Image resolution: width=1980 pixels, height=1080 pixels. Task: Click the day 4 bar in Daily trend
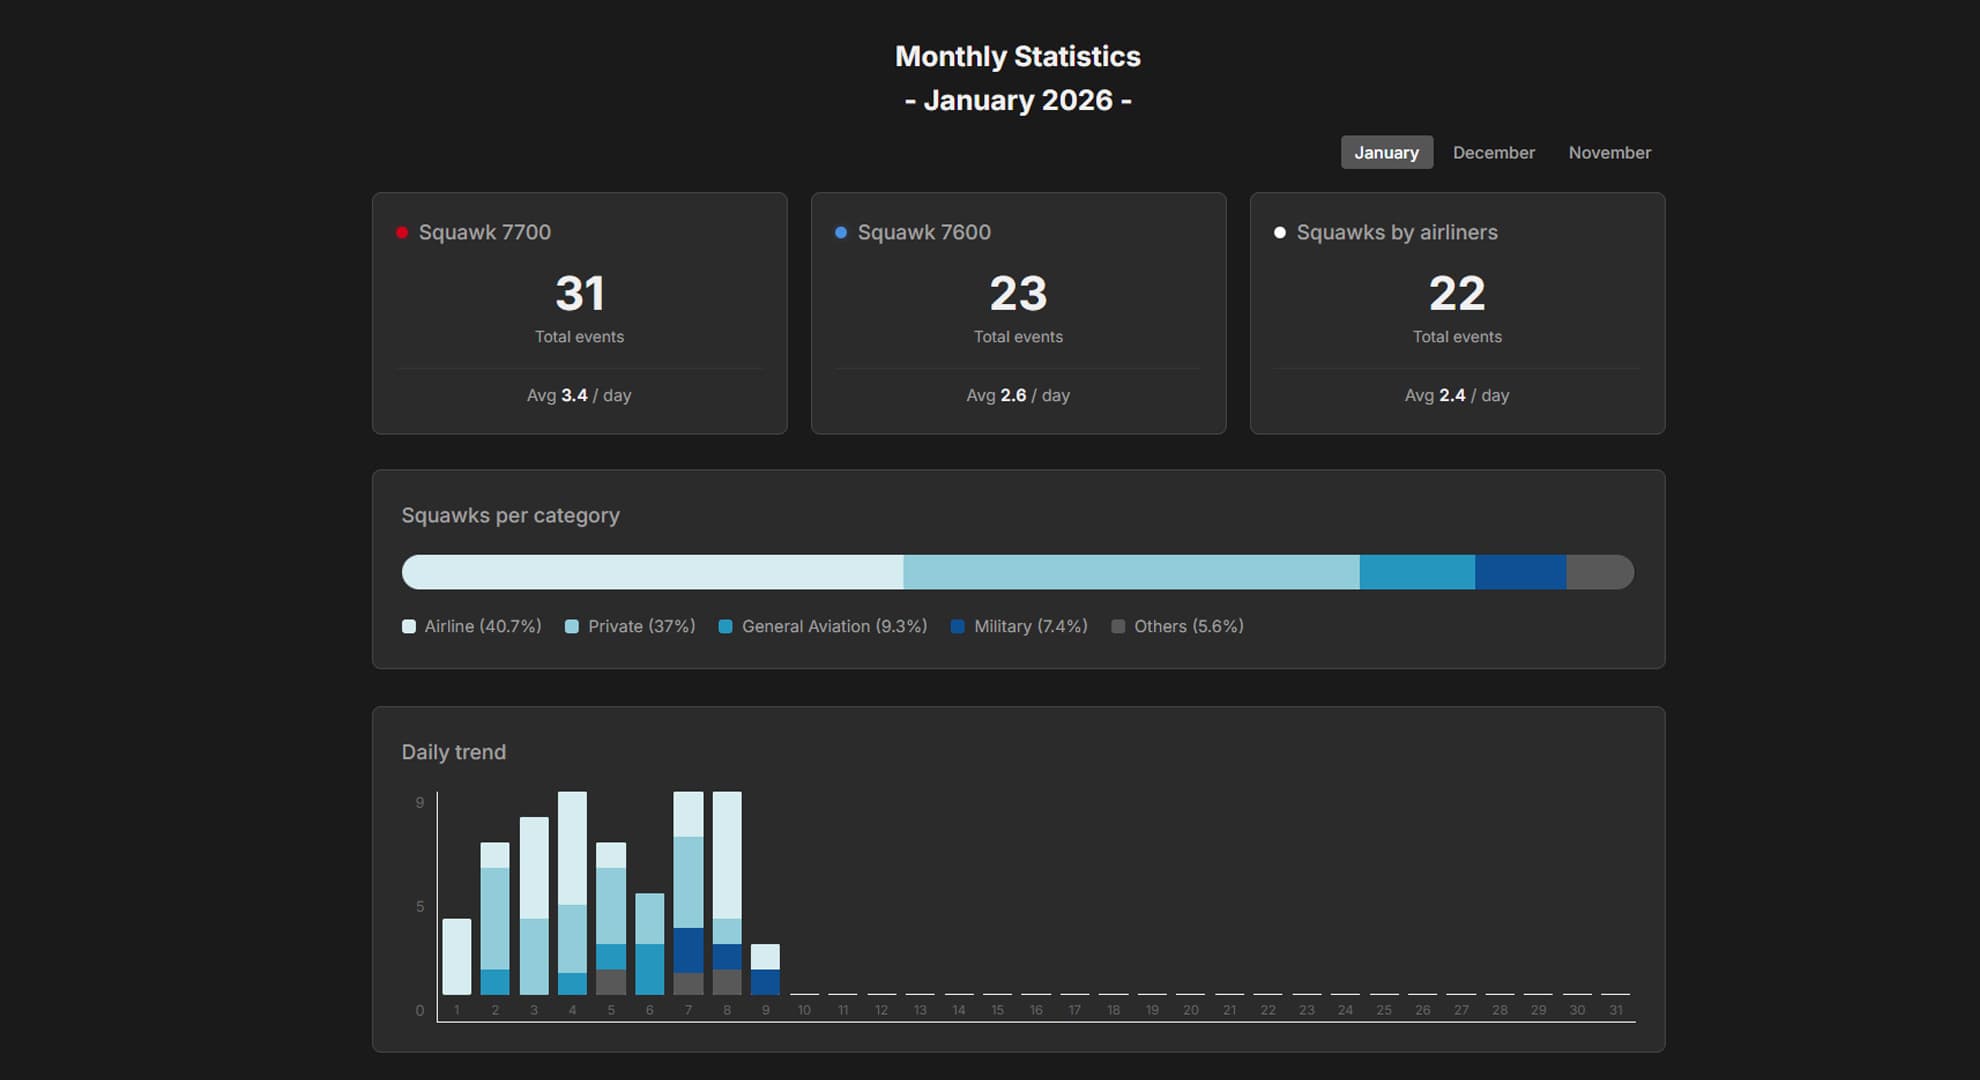click(572, 892)
